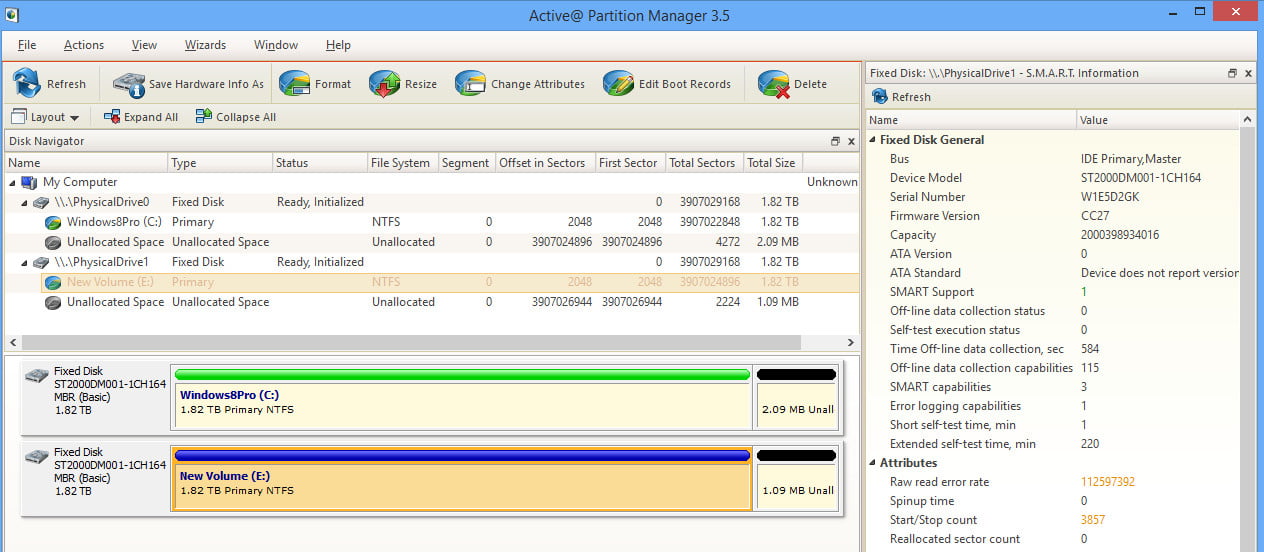
Task: Collapse the Attributes section
Action: [872, 463]
